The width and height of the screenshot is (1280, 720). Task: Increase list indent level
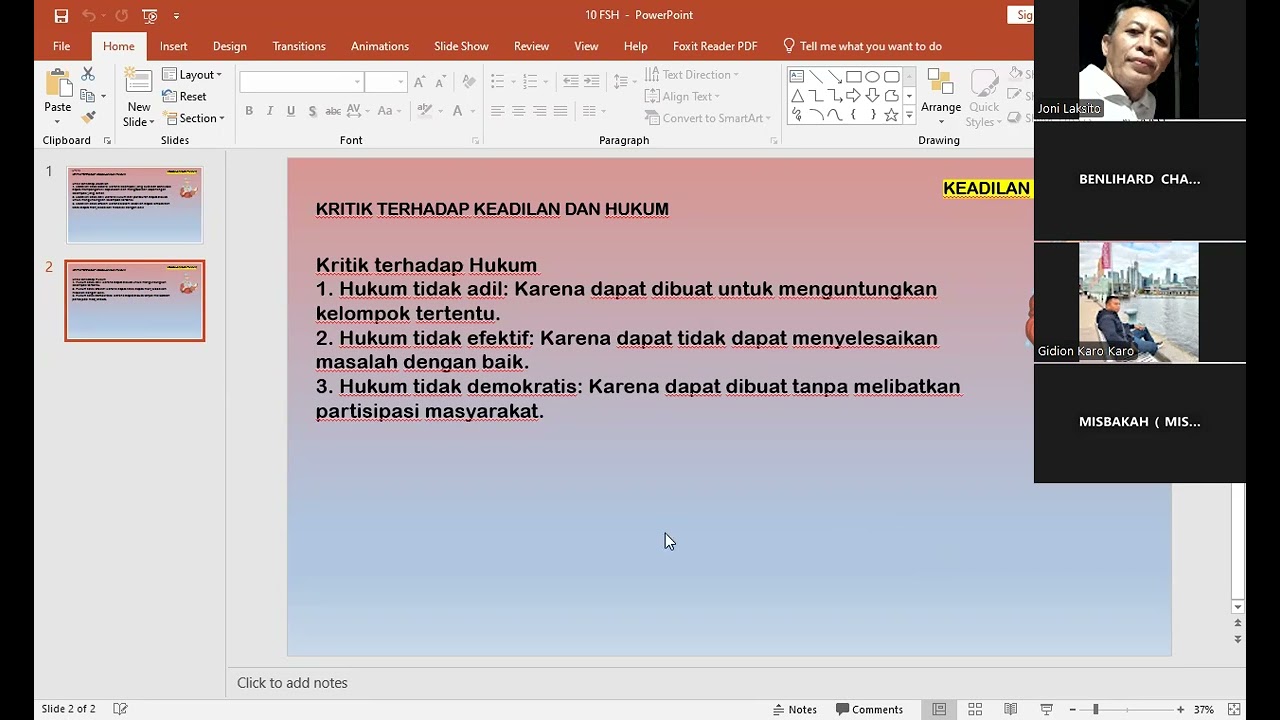pyautogui.click(x=591, y=82)
